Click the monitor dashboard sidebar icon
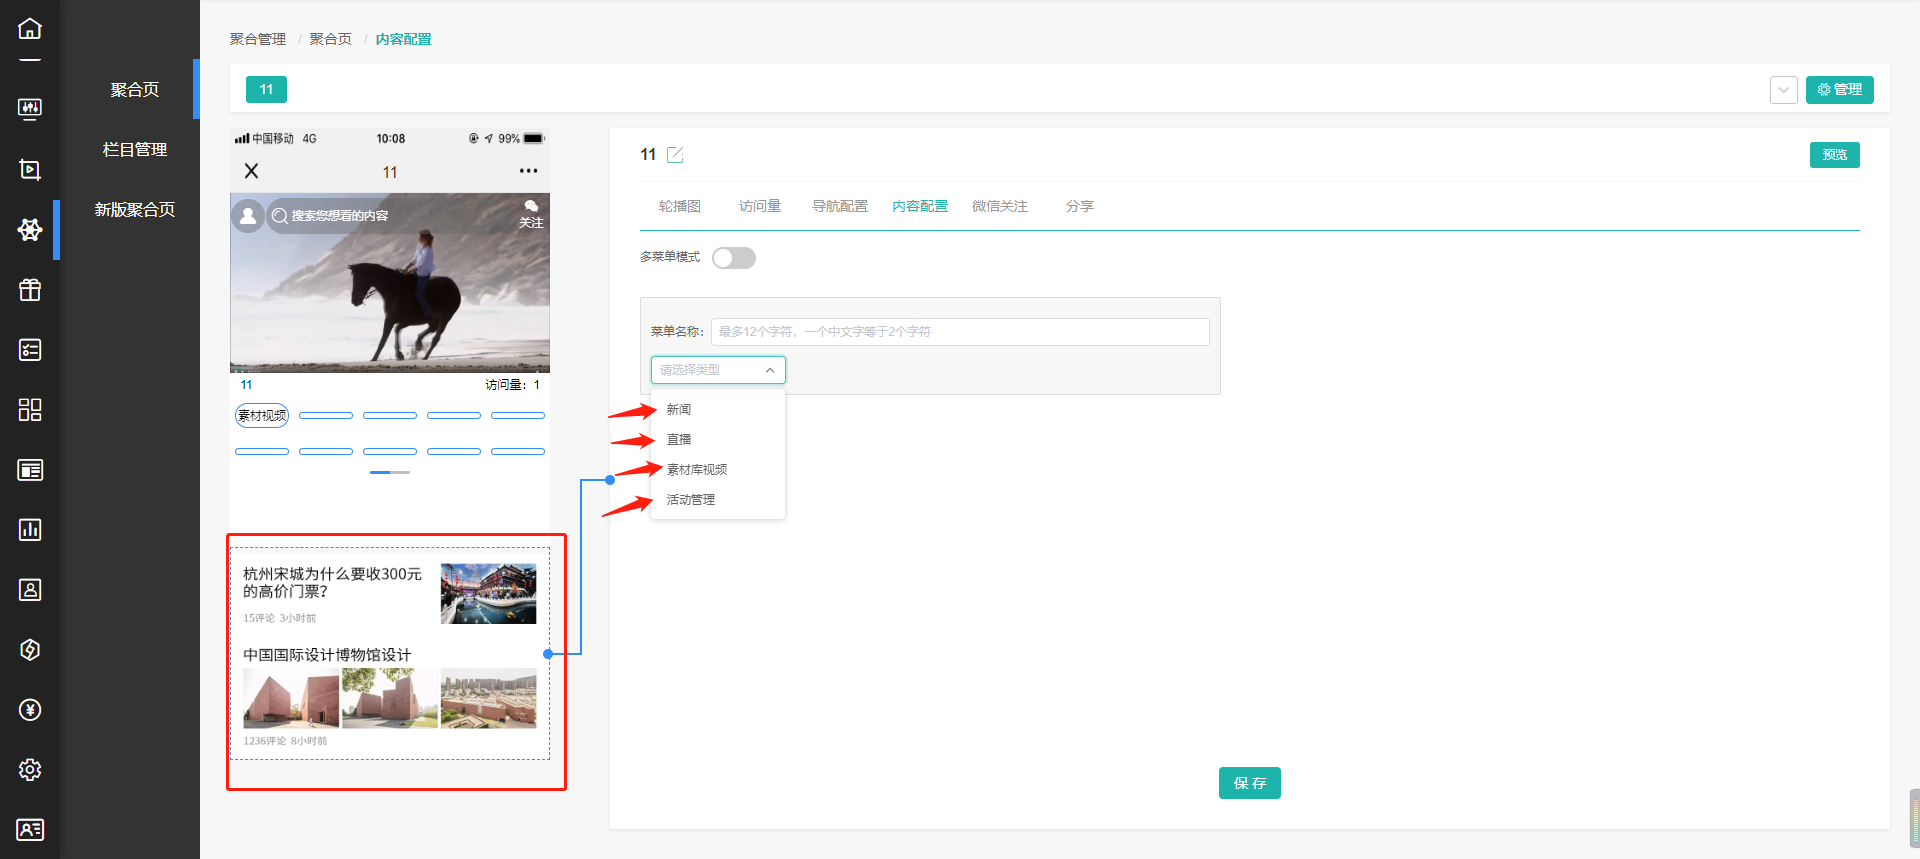 [30, 109]
